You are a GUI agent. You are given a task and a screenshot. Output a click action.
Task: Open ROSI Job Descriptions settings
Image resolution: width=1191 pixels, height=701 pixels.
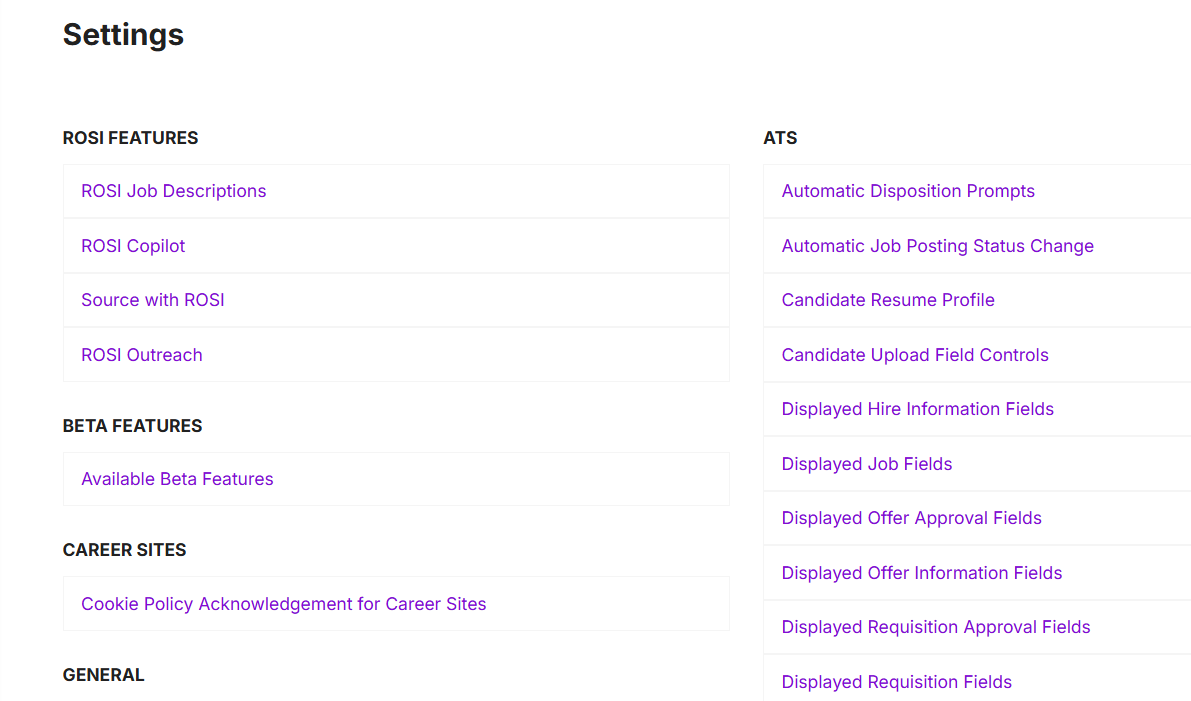click(x=173, y=191)
